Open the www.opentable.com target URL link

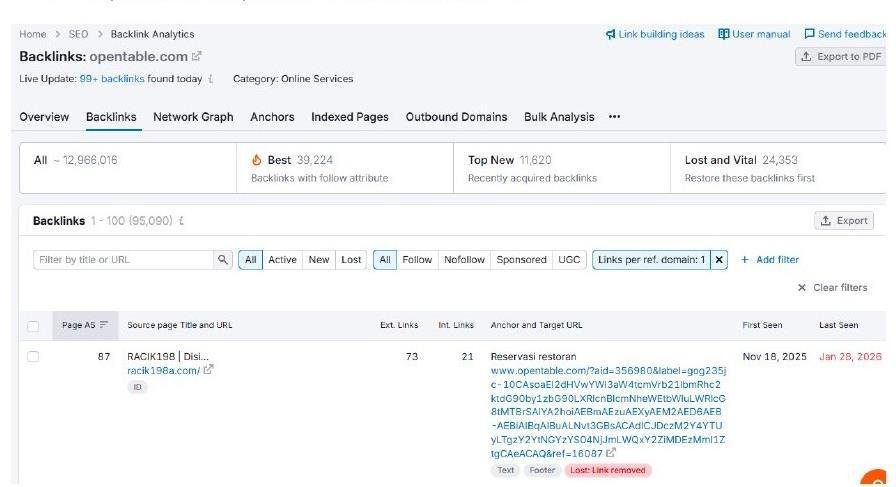pyautogui.click(x=608, y=412)
